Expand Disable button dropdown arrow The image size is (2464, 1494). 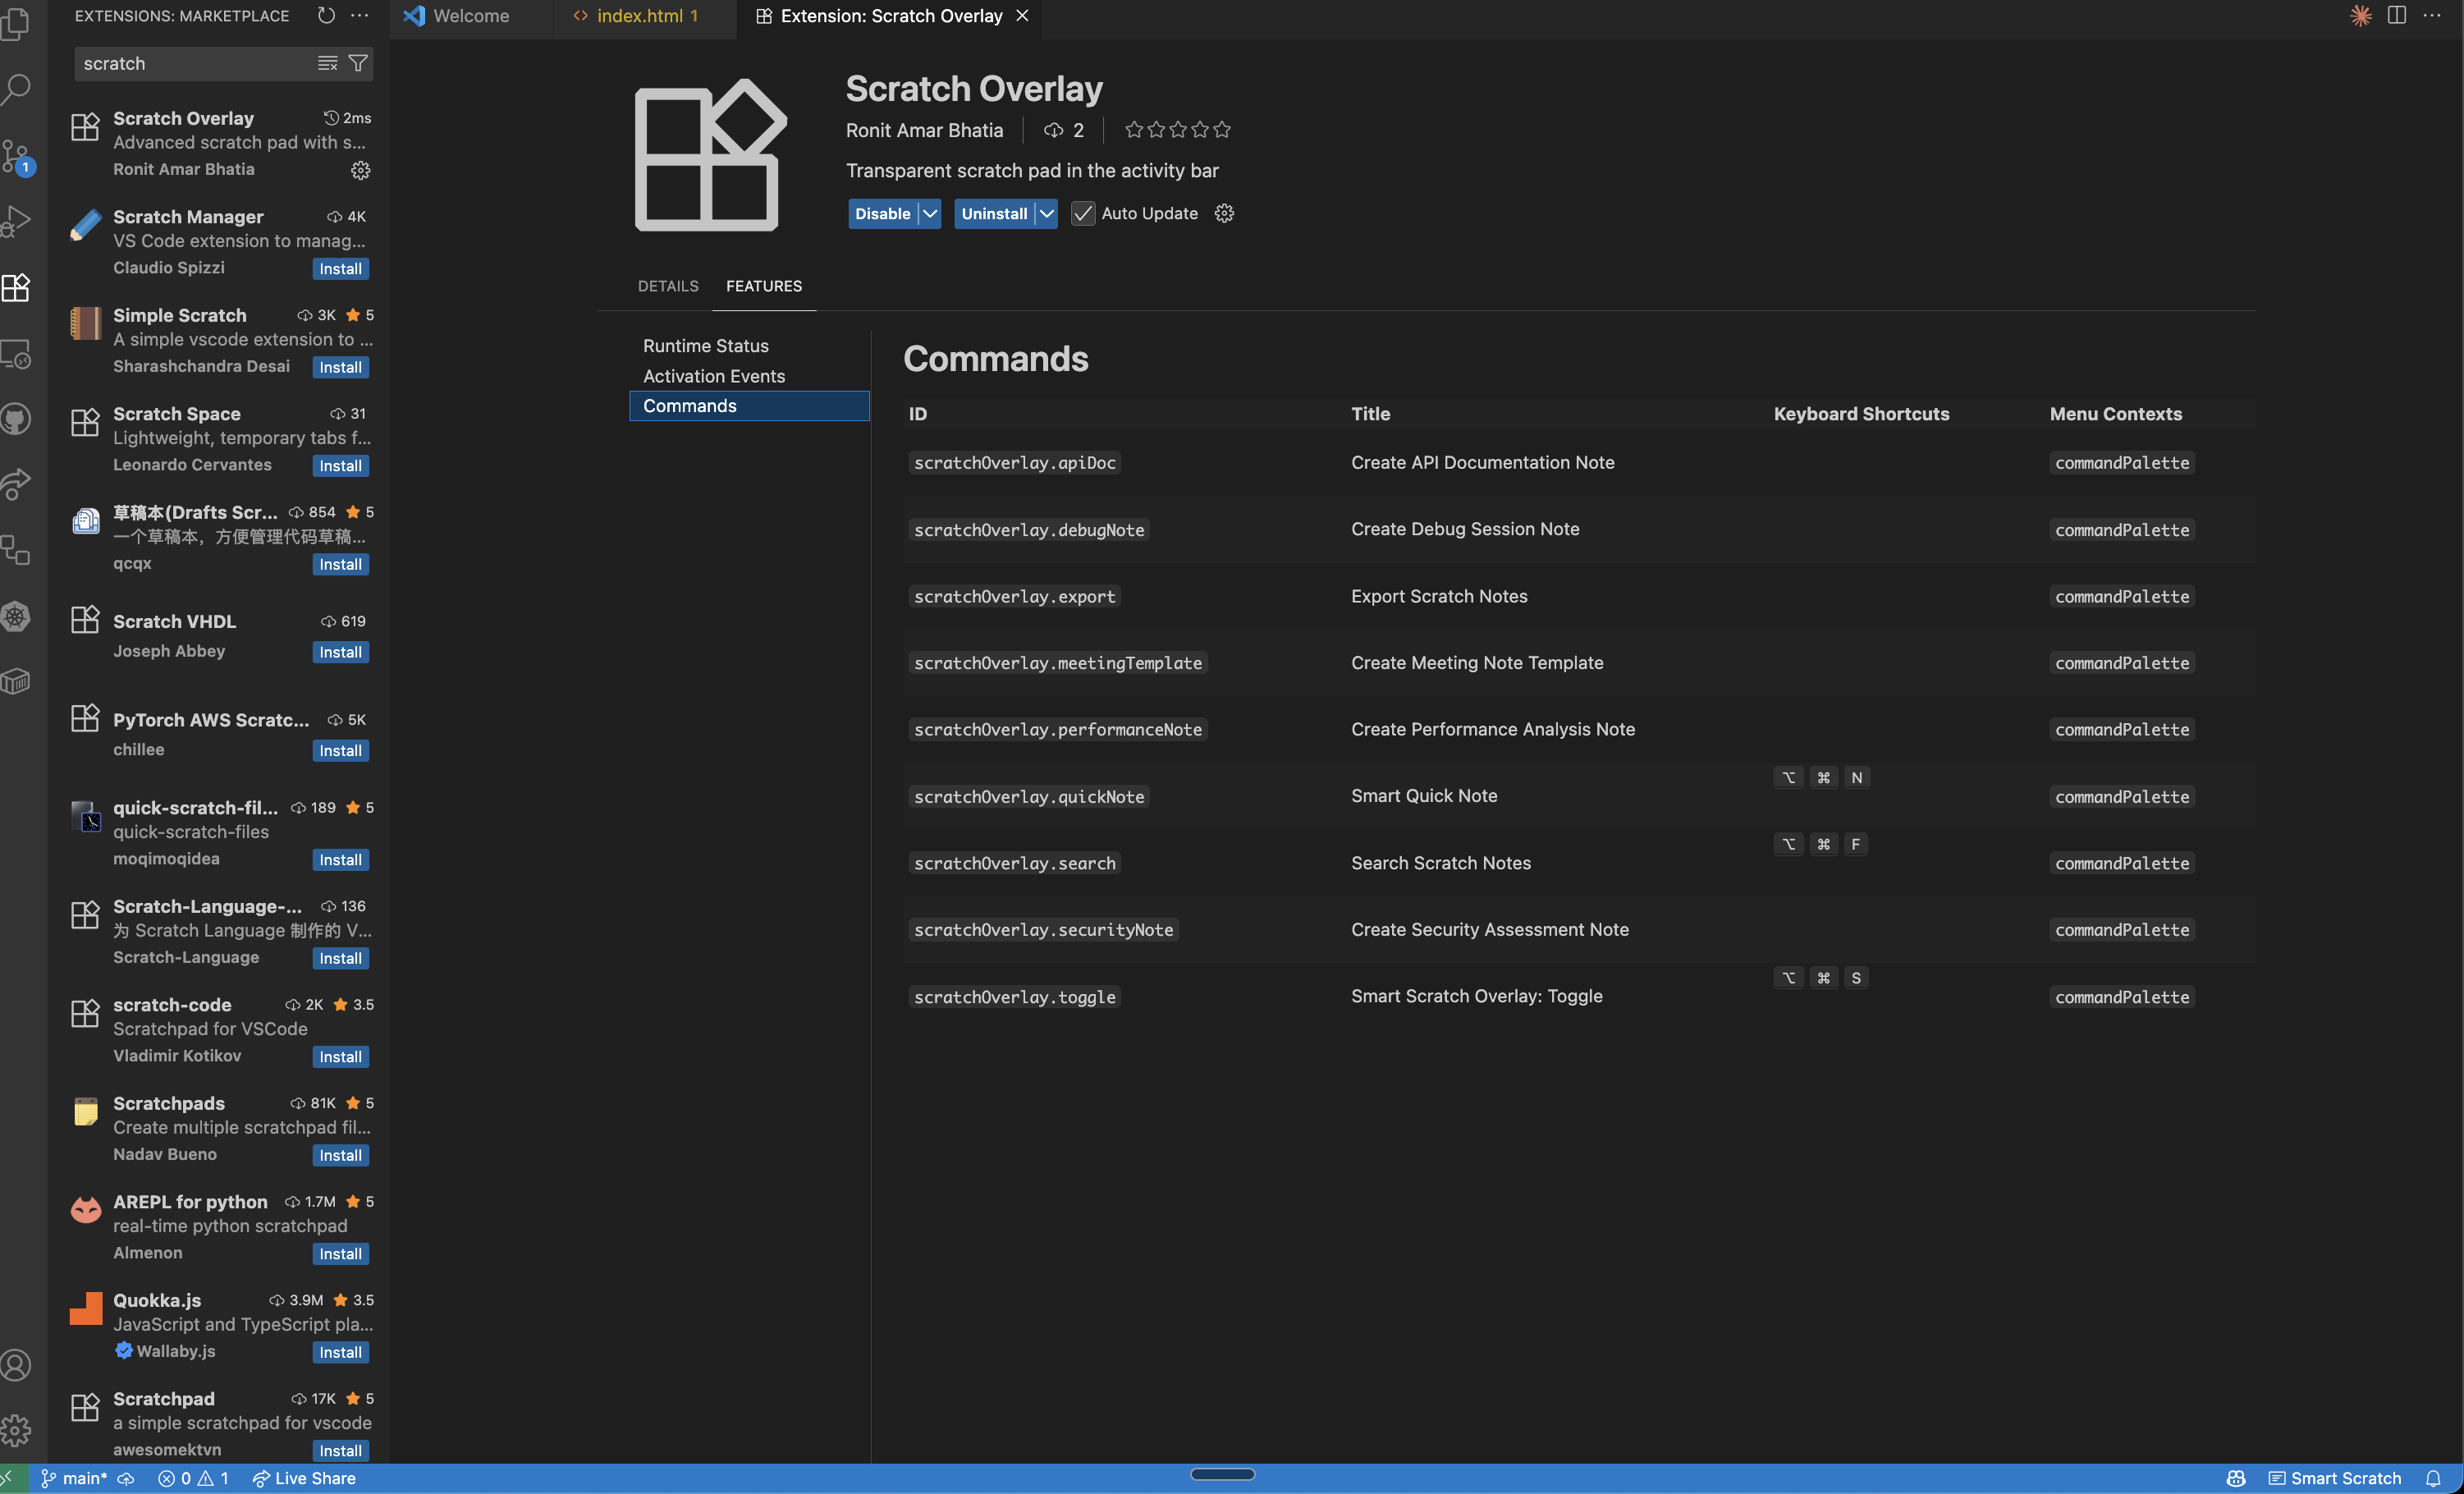coord(929,213)
